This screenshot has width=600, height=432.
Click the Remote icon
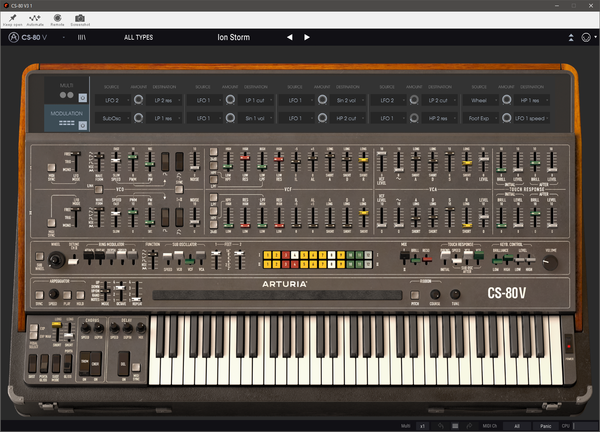[57, 18]
